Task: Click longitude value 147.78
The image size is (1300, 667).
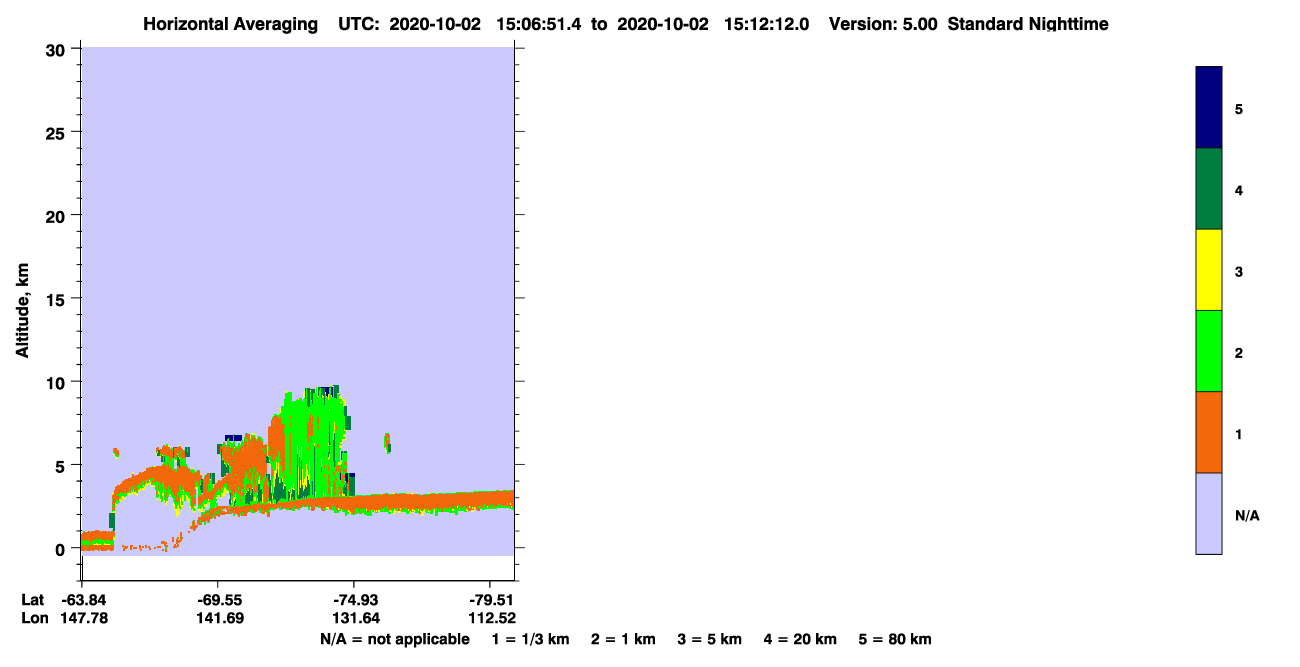Action: 85,618
